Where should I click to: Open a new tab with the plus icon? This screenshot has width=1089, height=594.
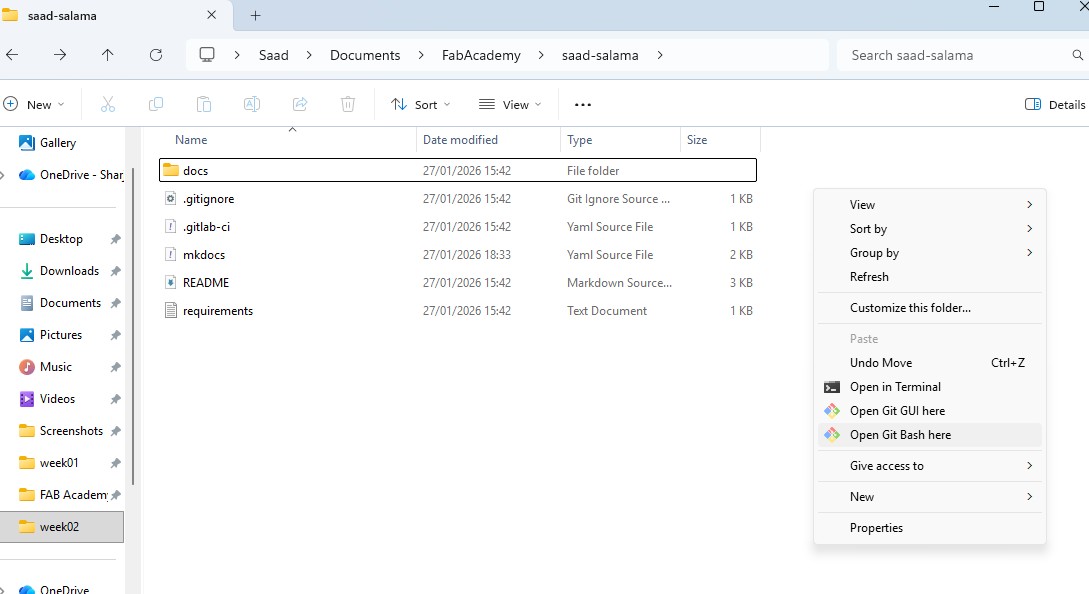[256, 15]
